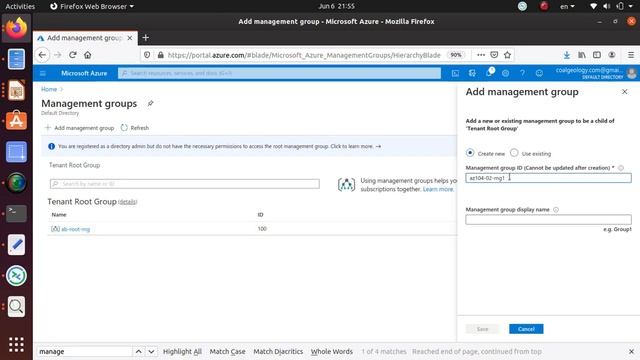
Task: Open the page actions three-dot menu
Action: pos(481,55)
